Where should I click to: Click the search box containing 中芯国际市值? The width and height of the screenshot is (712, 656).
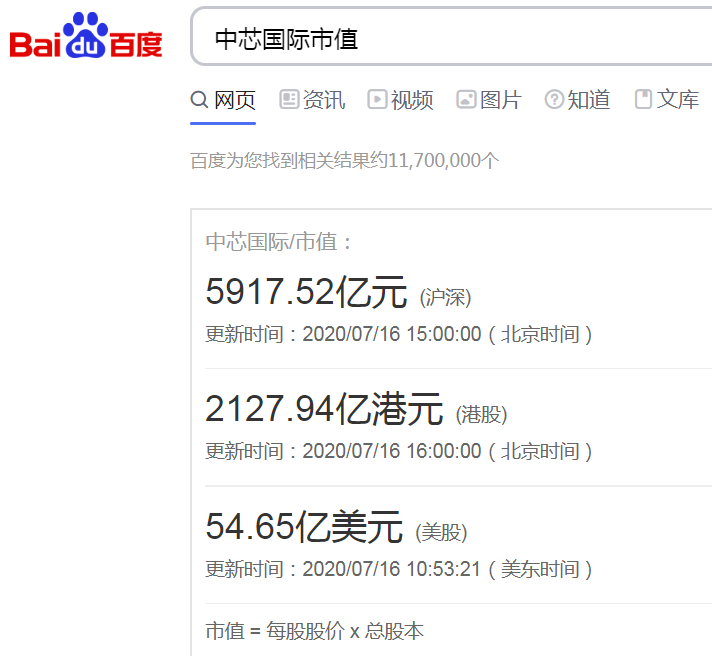(452, 37)
